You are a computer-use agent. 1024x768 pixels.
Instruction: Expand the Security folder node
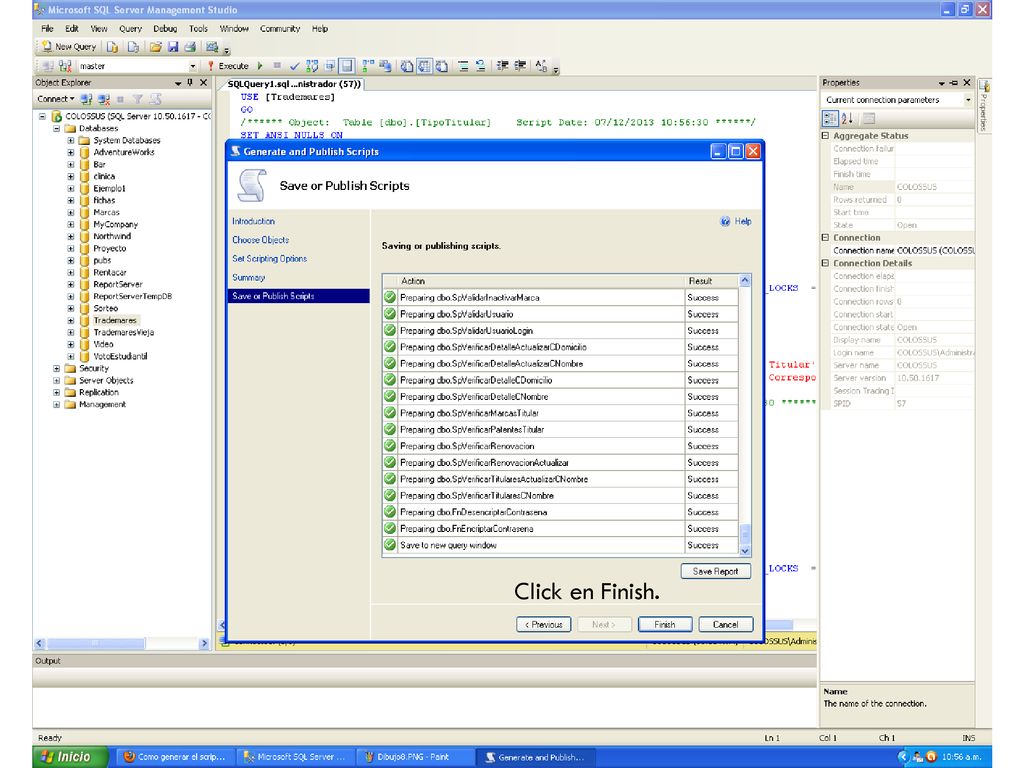56,368
